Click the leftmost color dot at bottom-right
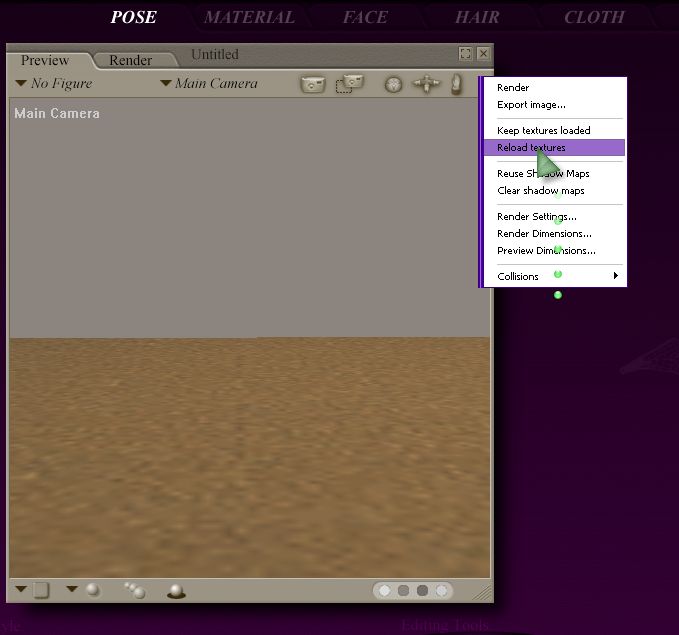Viewport: 679px width, 635px height. (384, 591)
